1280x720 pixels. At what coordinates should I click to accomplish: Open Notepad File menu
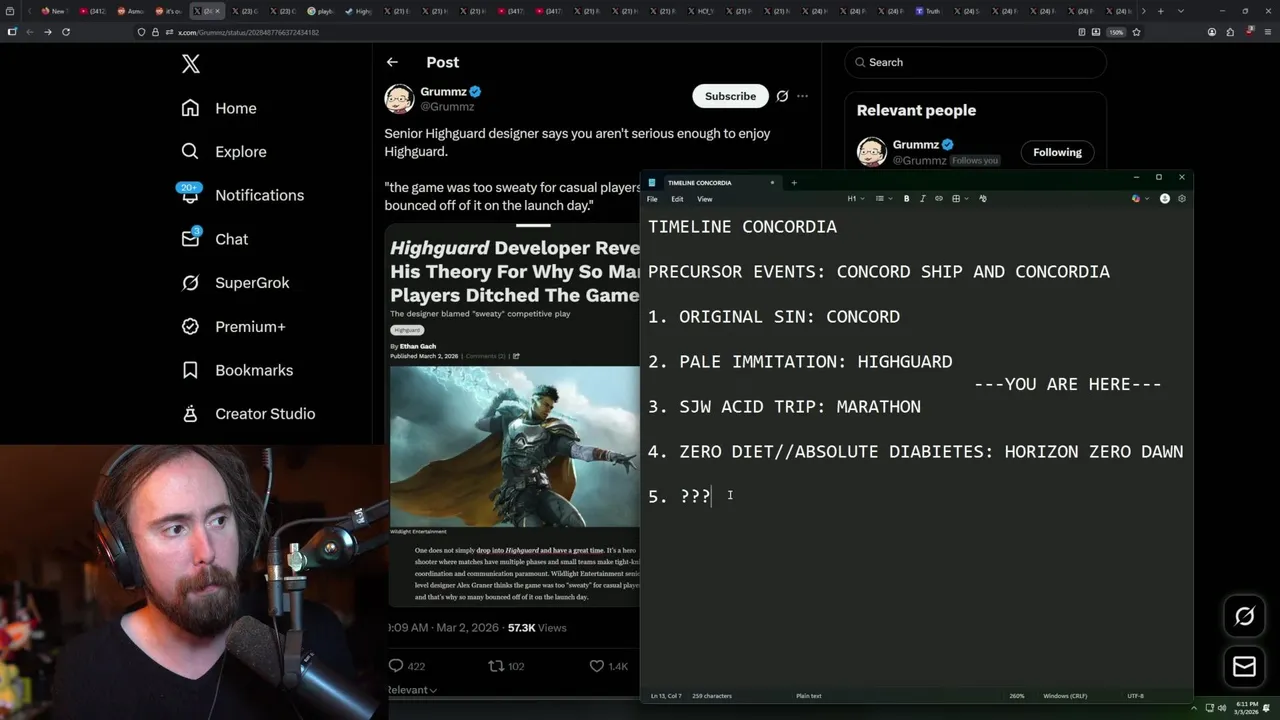pos(652,199)
